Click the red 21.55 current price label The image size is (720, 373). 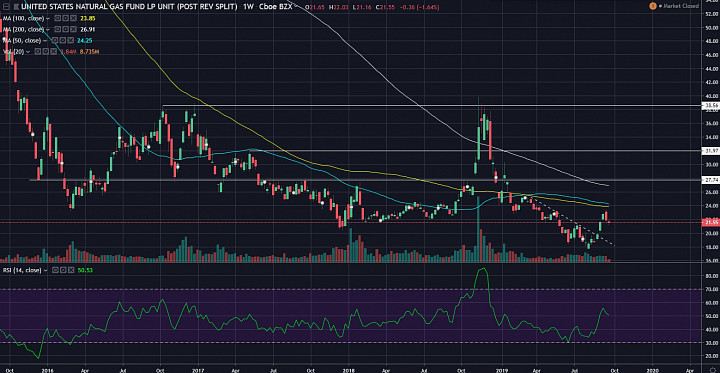[x=710, y=223]
